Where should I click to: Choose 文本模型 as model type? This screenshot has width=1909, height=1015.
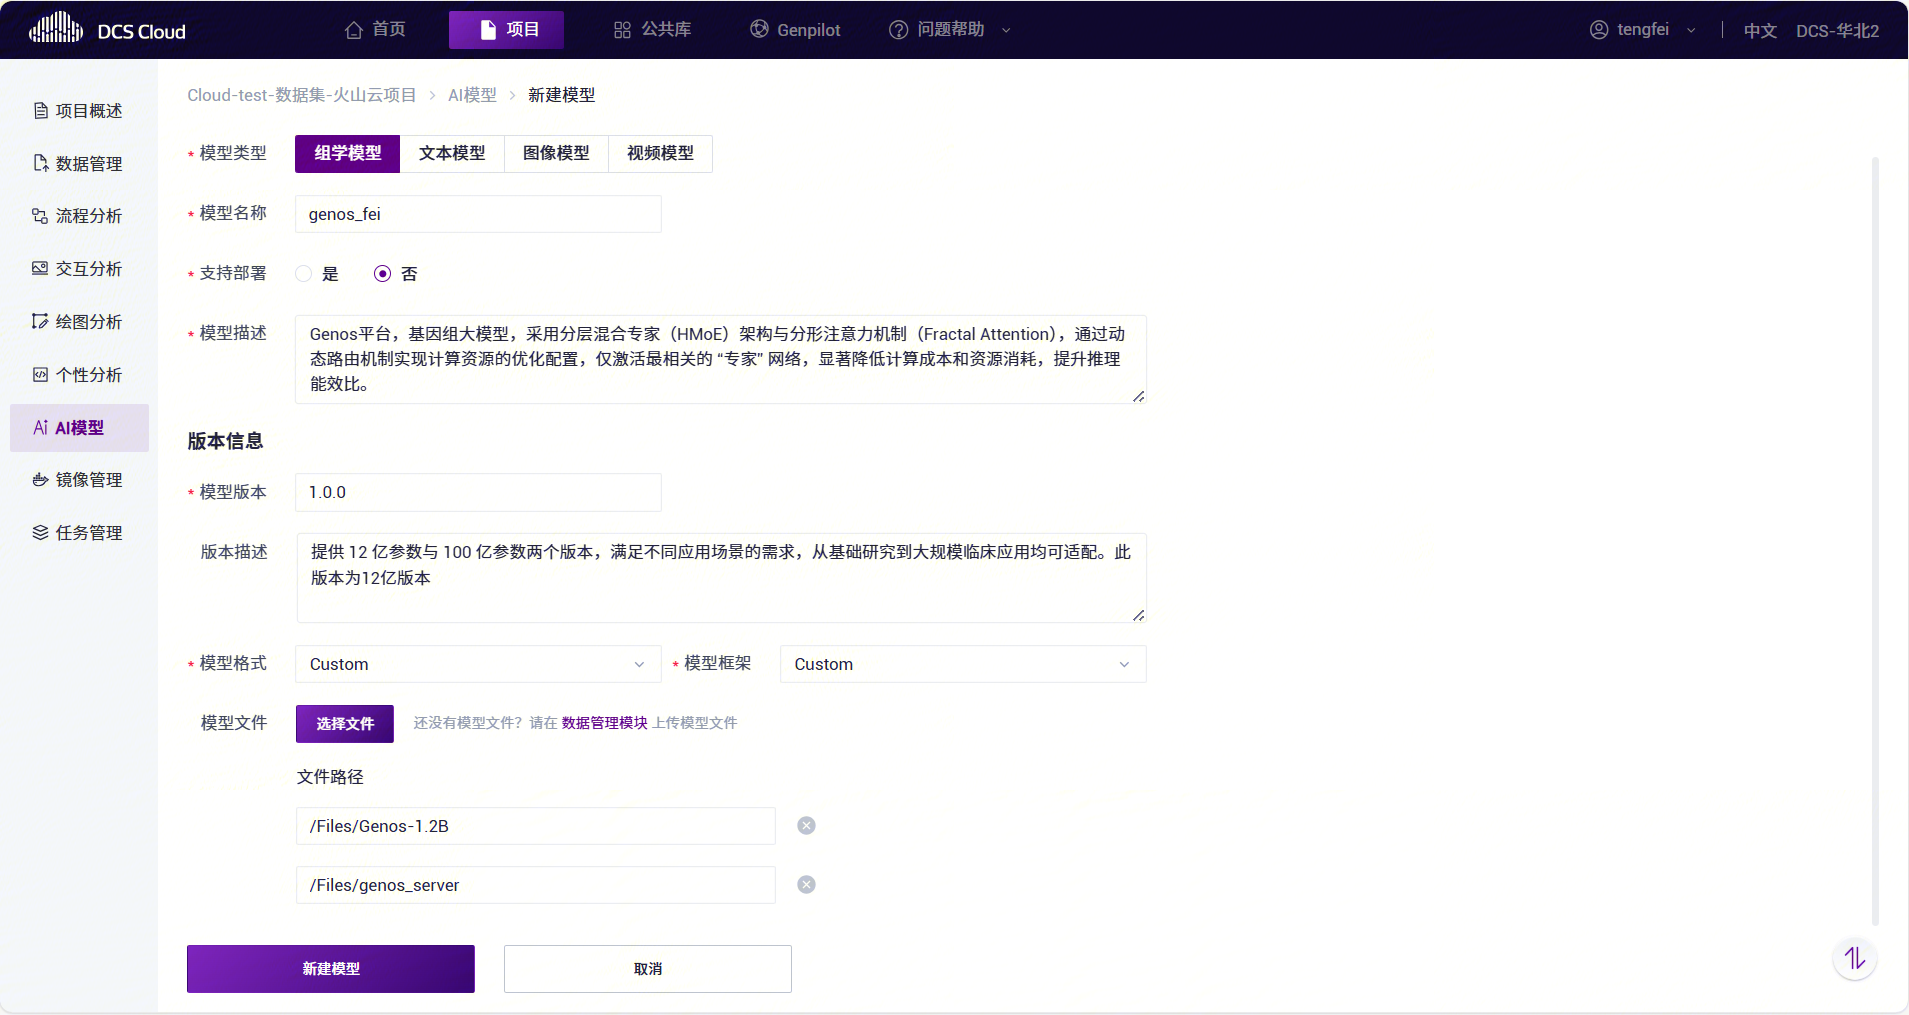(452, 154)
